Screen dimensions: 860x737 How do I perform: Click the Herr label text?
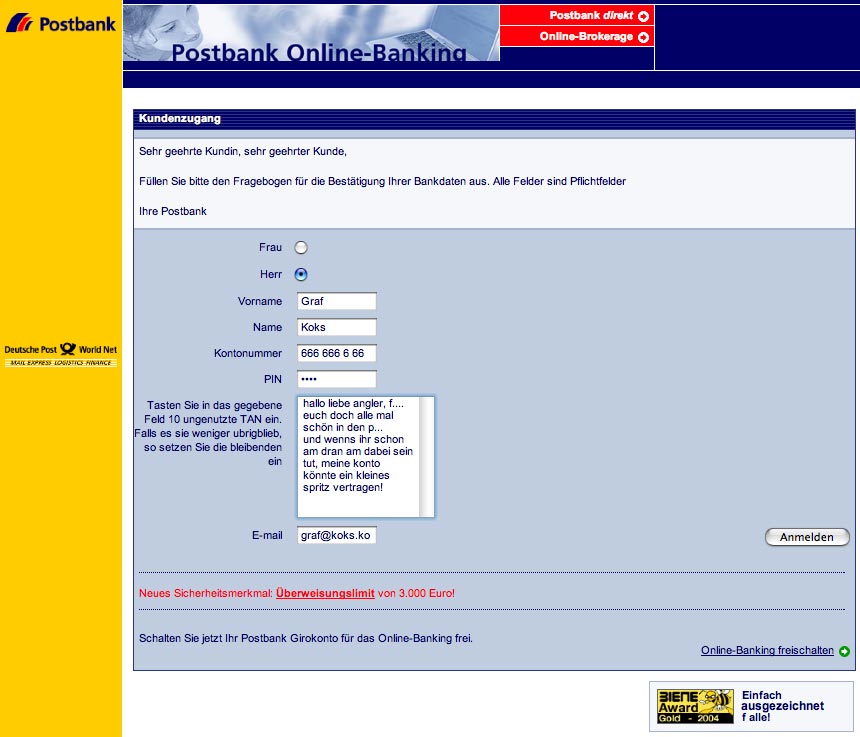click(x=271, y=274)
